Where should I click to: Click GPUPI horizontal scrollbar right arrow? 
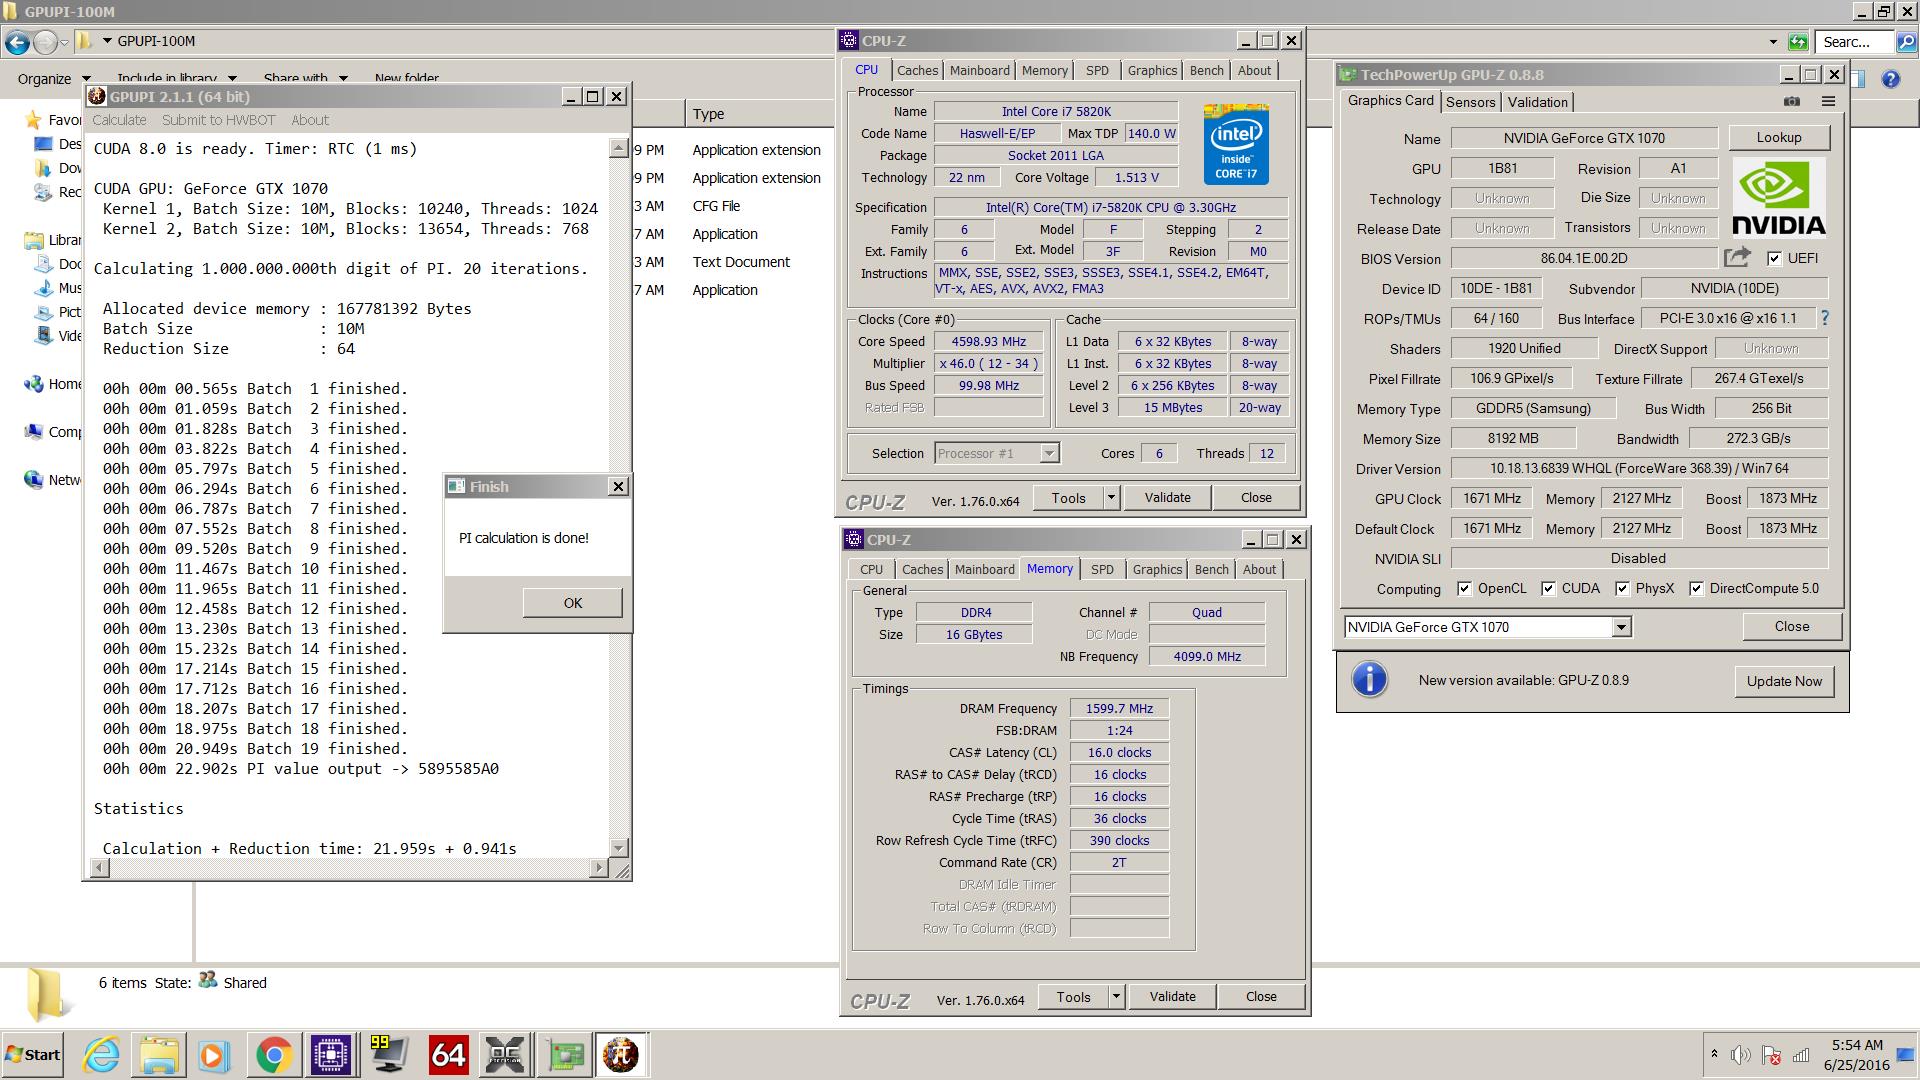[598, 868]
